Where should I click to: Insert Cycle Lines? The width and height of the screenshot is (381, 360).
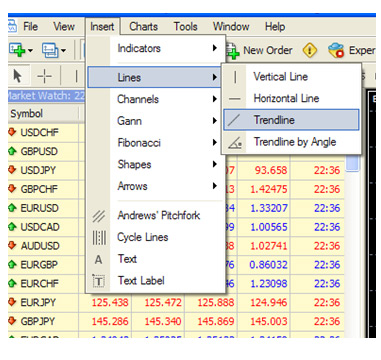(155, 237)
